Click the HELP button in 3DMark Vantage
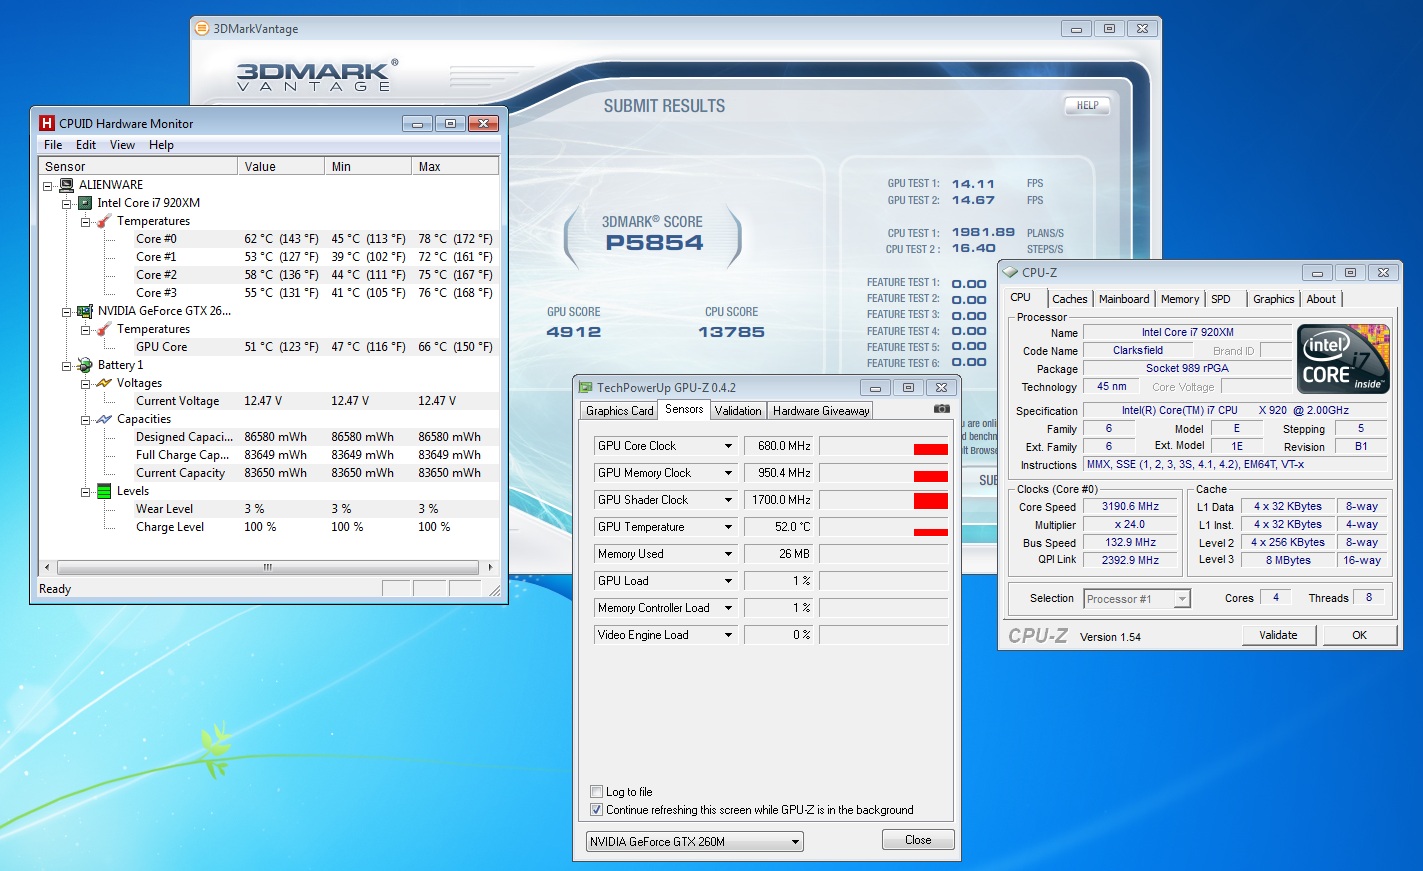1423x871 pixels. click(1087, 105)
